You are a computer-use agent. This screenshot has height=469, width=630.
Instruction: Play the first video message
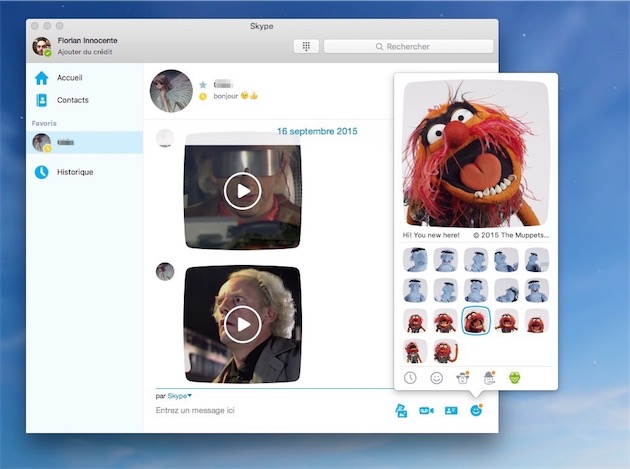coord(242,191)
